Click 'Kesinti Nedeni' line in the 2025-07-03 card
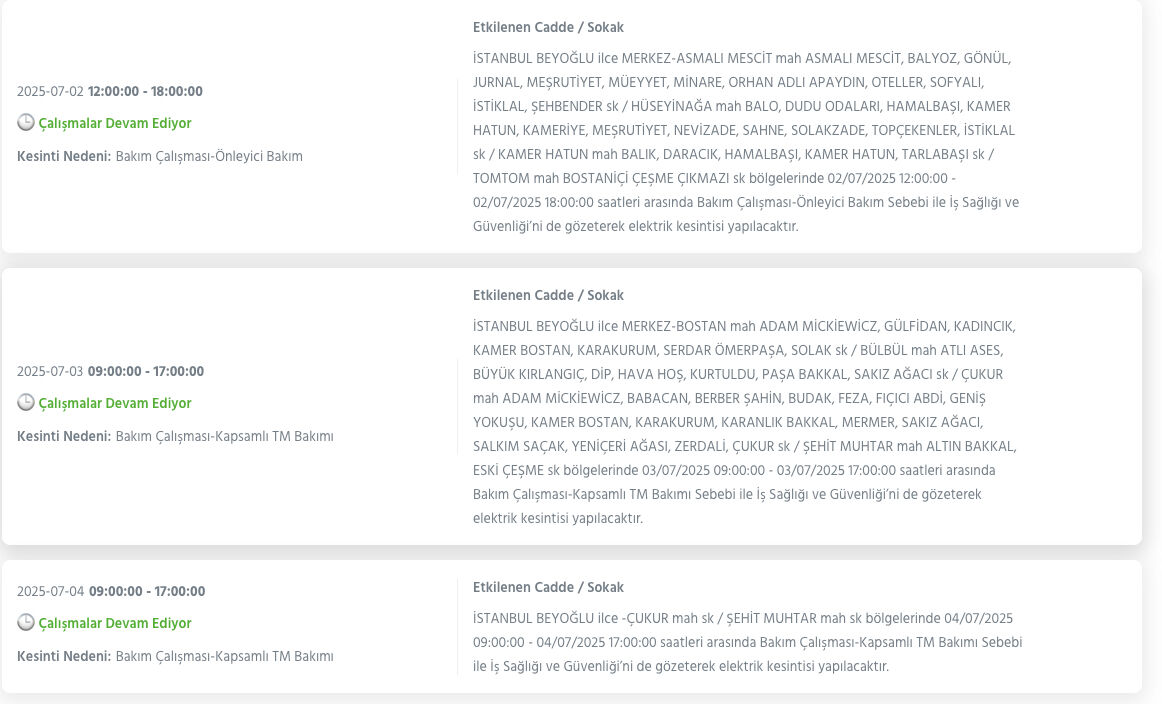The height and width of the screenshot is (704, 1162). [175, 437]
